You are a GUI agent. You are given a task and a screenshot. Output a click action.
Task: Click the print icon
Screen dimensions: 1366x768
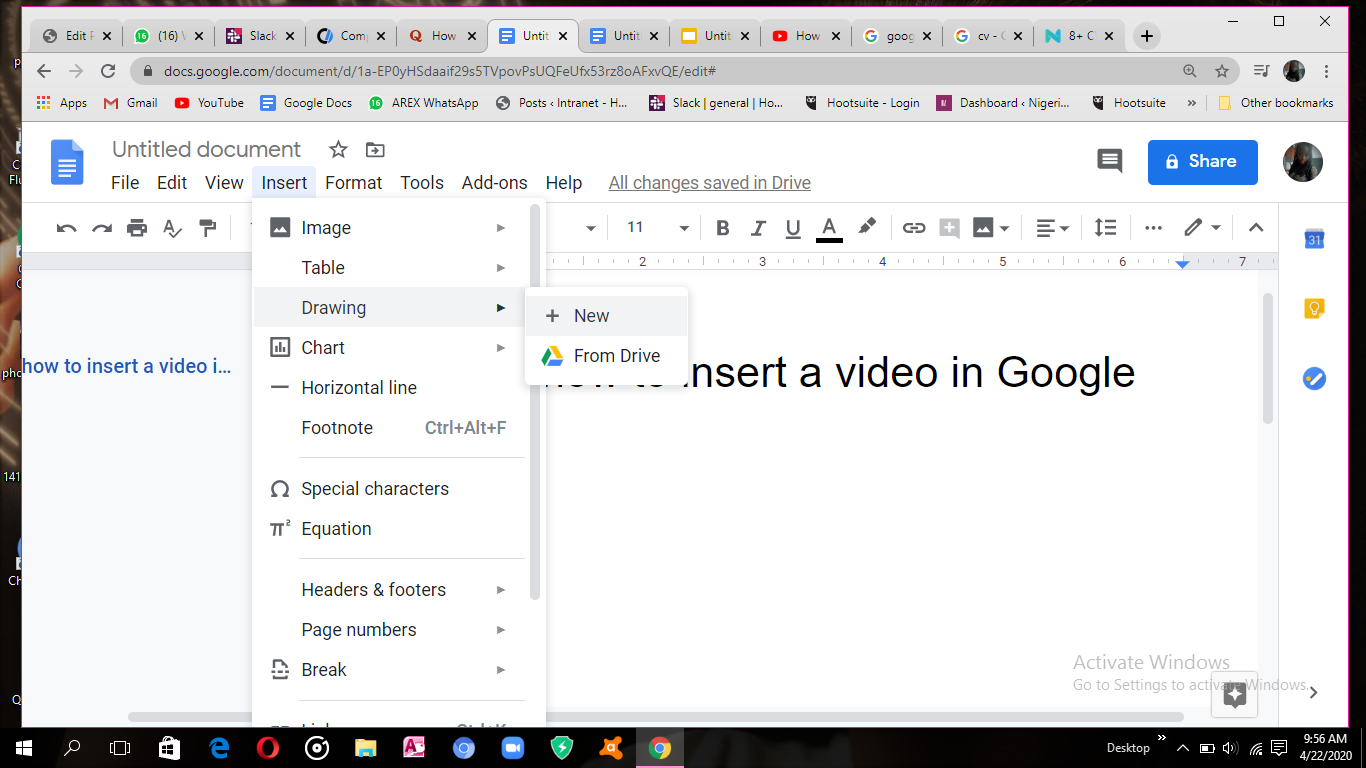(x=137, y=228)
